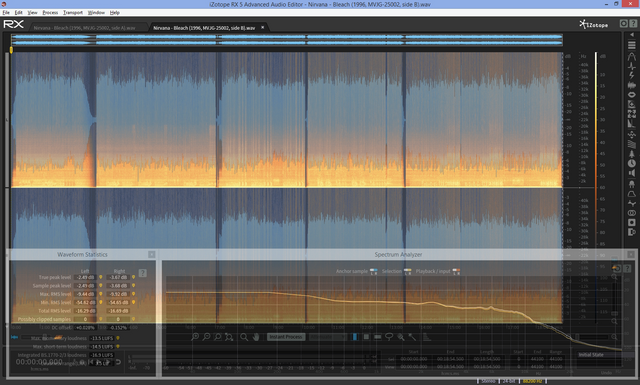Open the EQ curve module icon

631,193
